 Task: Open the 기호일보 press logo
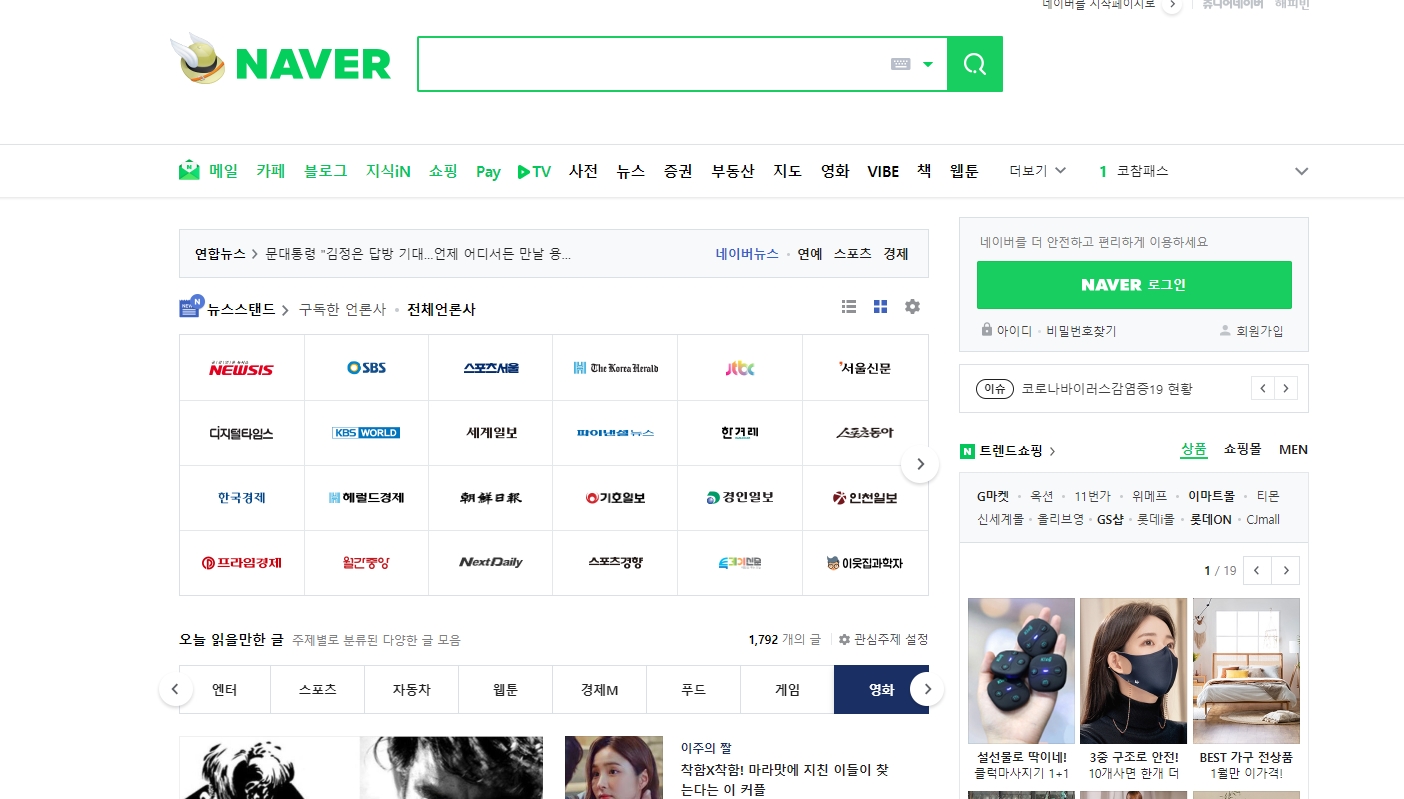coord(615,498)
